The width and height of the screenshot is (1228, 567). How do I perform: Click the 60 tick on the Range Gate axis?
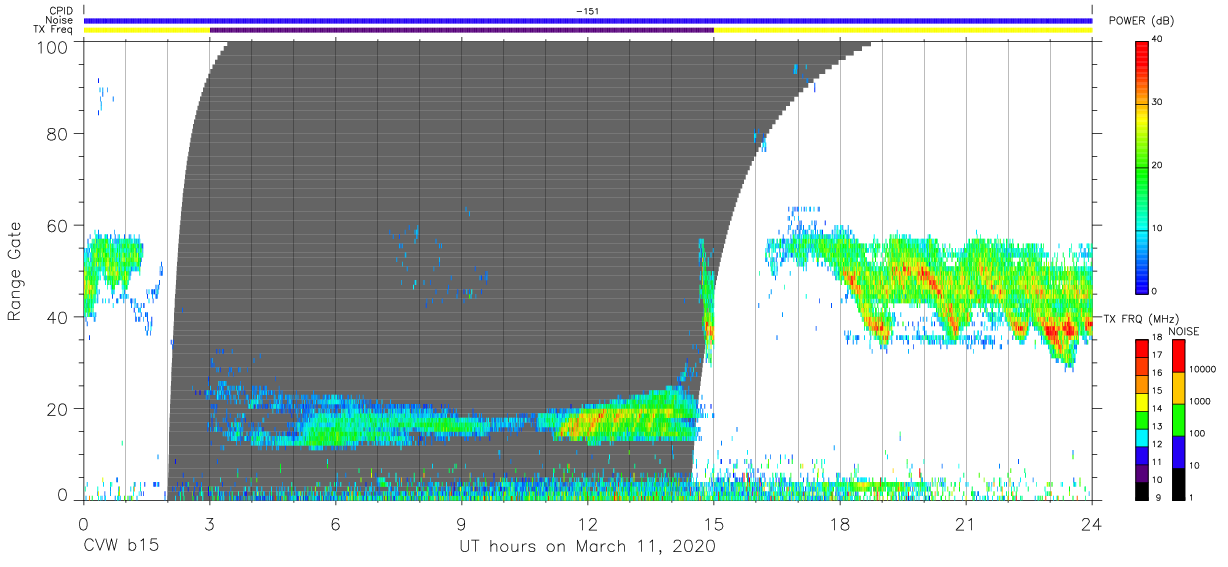click(58, 226)
